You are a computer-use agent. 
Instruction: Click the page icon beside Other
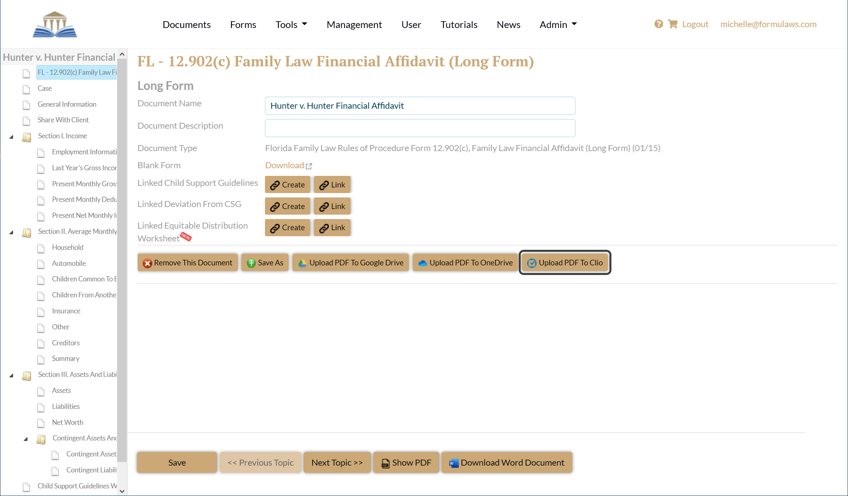(41, 327)
